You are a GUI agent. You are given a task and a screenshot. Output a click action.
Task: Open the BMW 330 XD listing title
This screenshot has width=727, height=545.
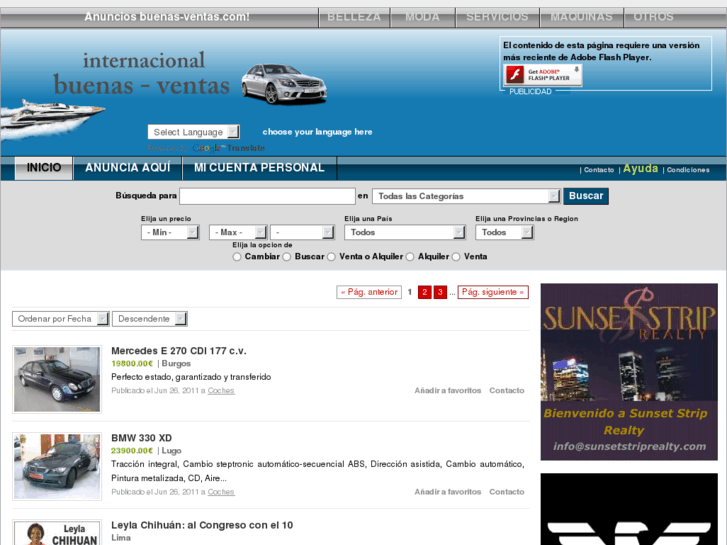141,438
